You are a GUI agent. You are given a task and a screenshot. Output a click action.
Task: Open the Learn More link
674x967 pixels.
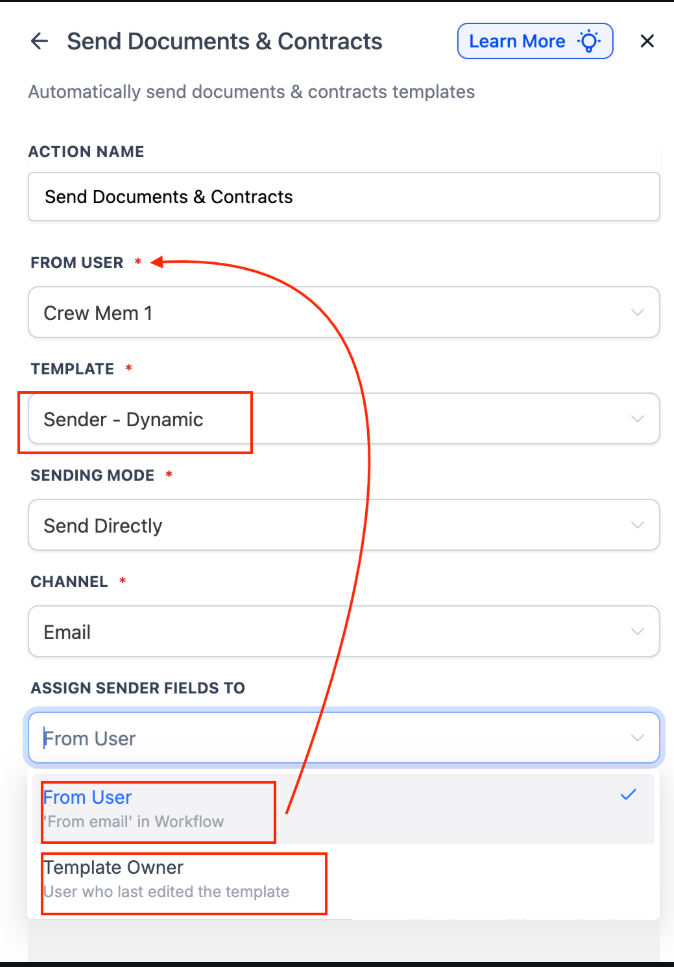click(517, 41)
